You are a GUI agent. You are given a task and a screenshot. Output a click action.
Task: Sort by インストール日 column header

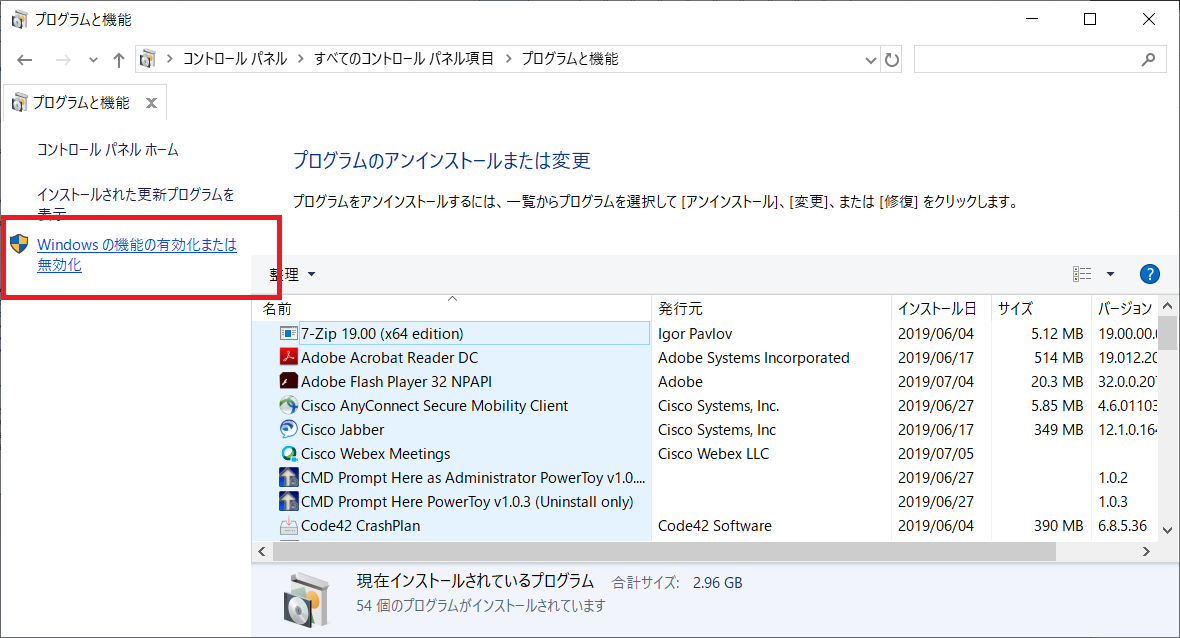pos(941,308)
